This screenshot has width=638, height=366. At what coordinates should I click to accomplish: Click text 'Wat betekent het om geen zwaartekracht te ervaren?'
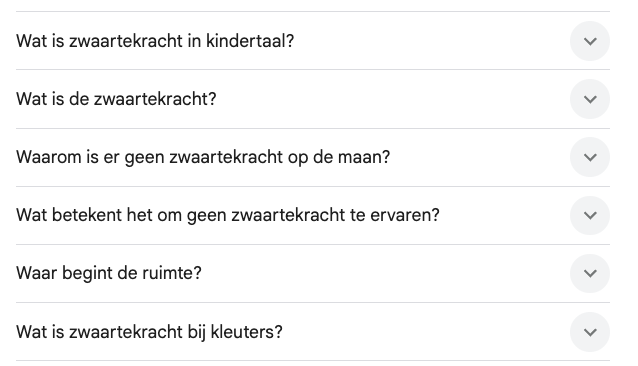(228, 215)
